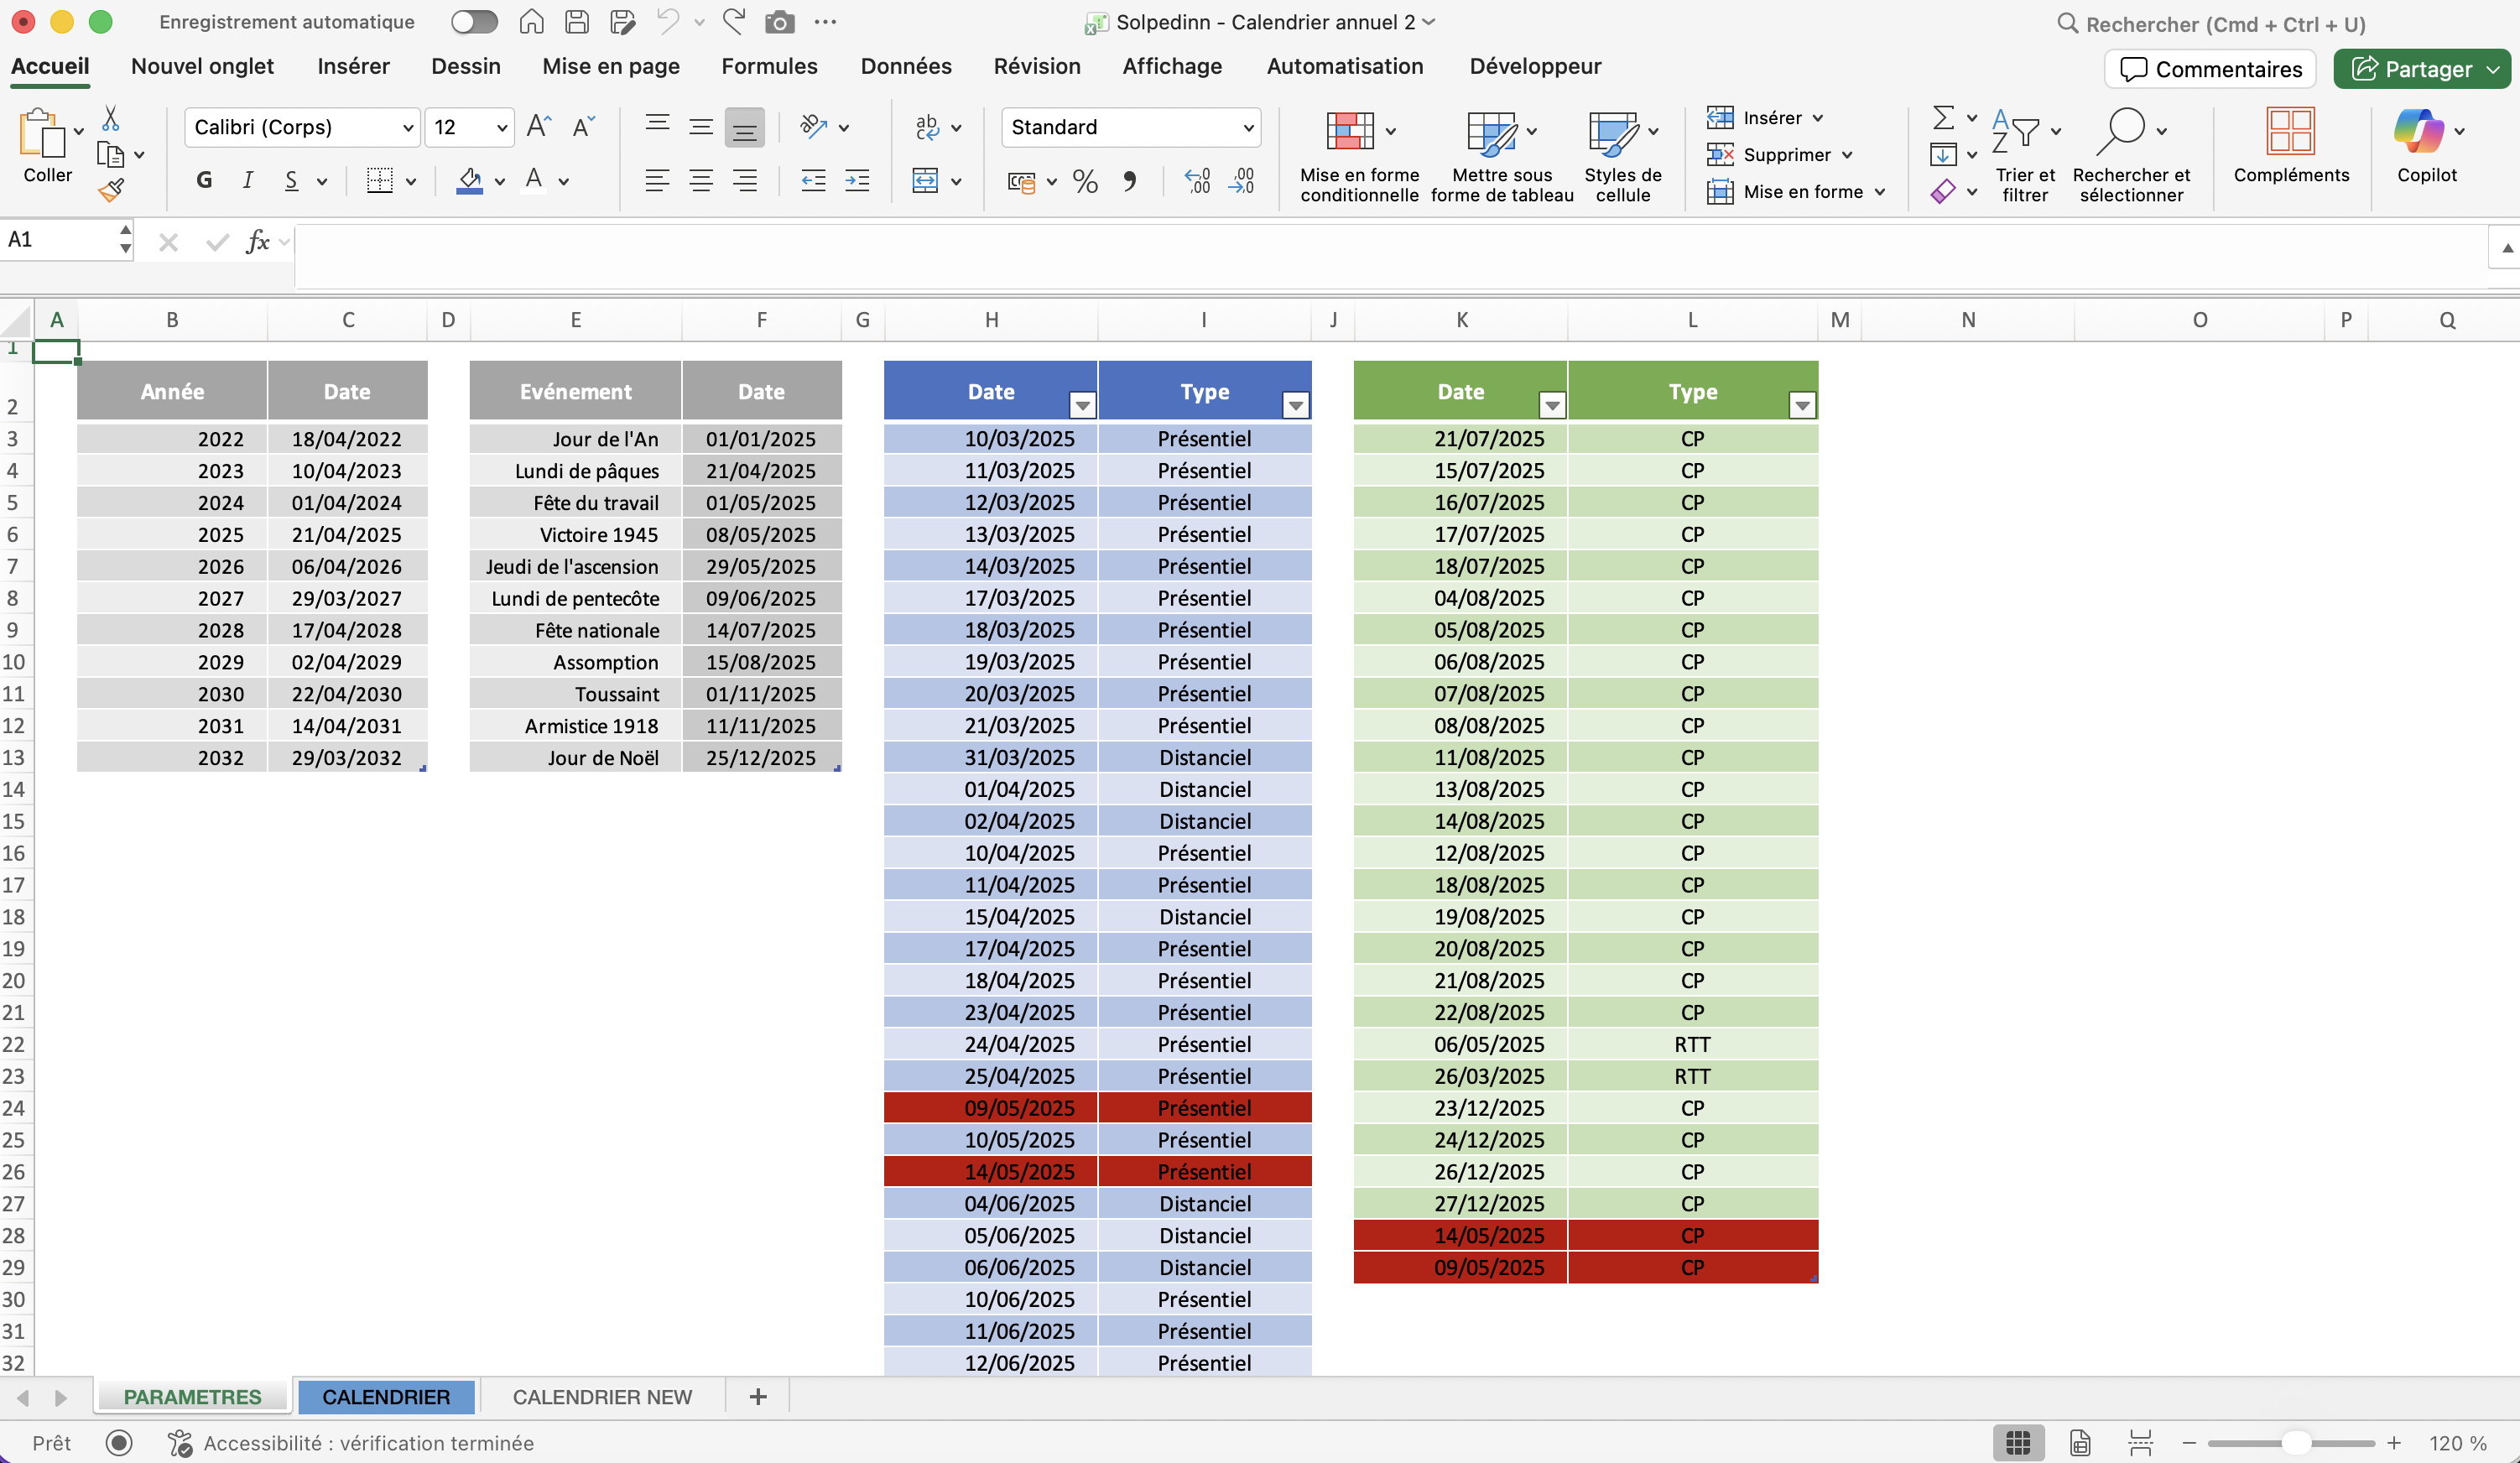Screen dimensions: 2520x1463
Task: Click the cut scissors icon
Action: (x=111, y=119)
